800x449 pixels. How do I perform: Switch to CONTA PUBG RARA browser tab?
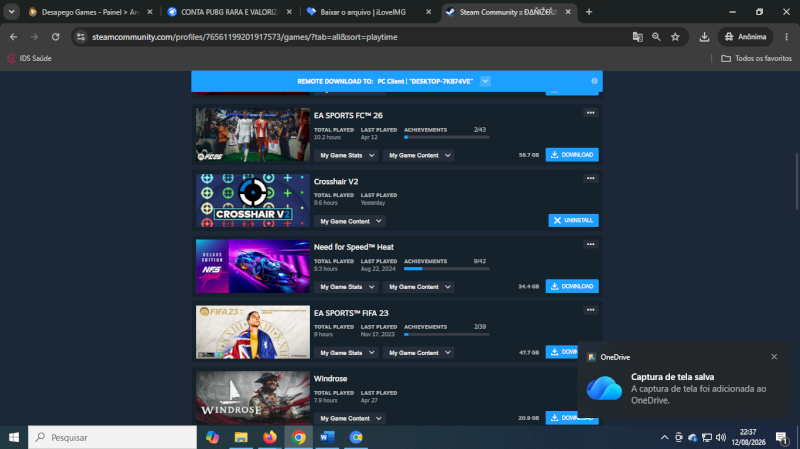click(x=230, y=12)
